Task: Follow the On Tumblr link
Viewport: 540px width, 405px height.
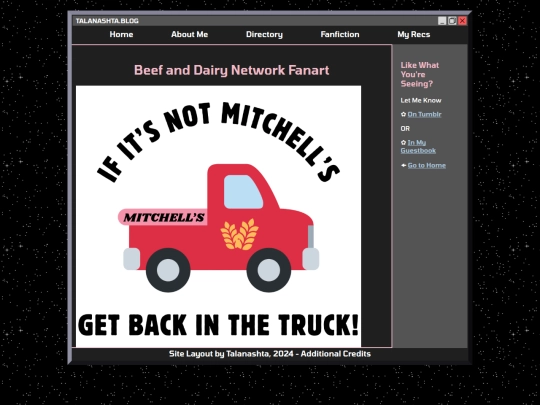Action: 424,114
